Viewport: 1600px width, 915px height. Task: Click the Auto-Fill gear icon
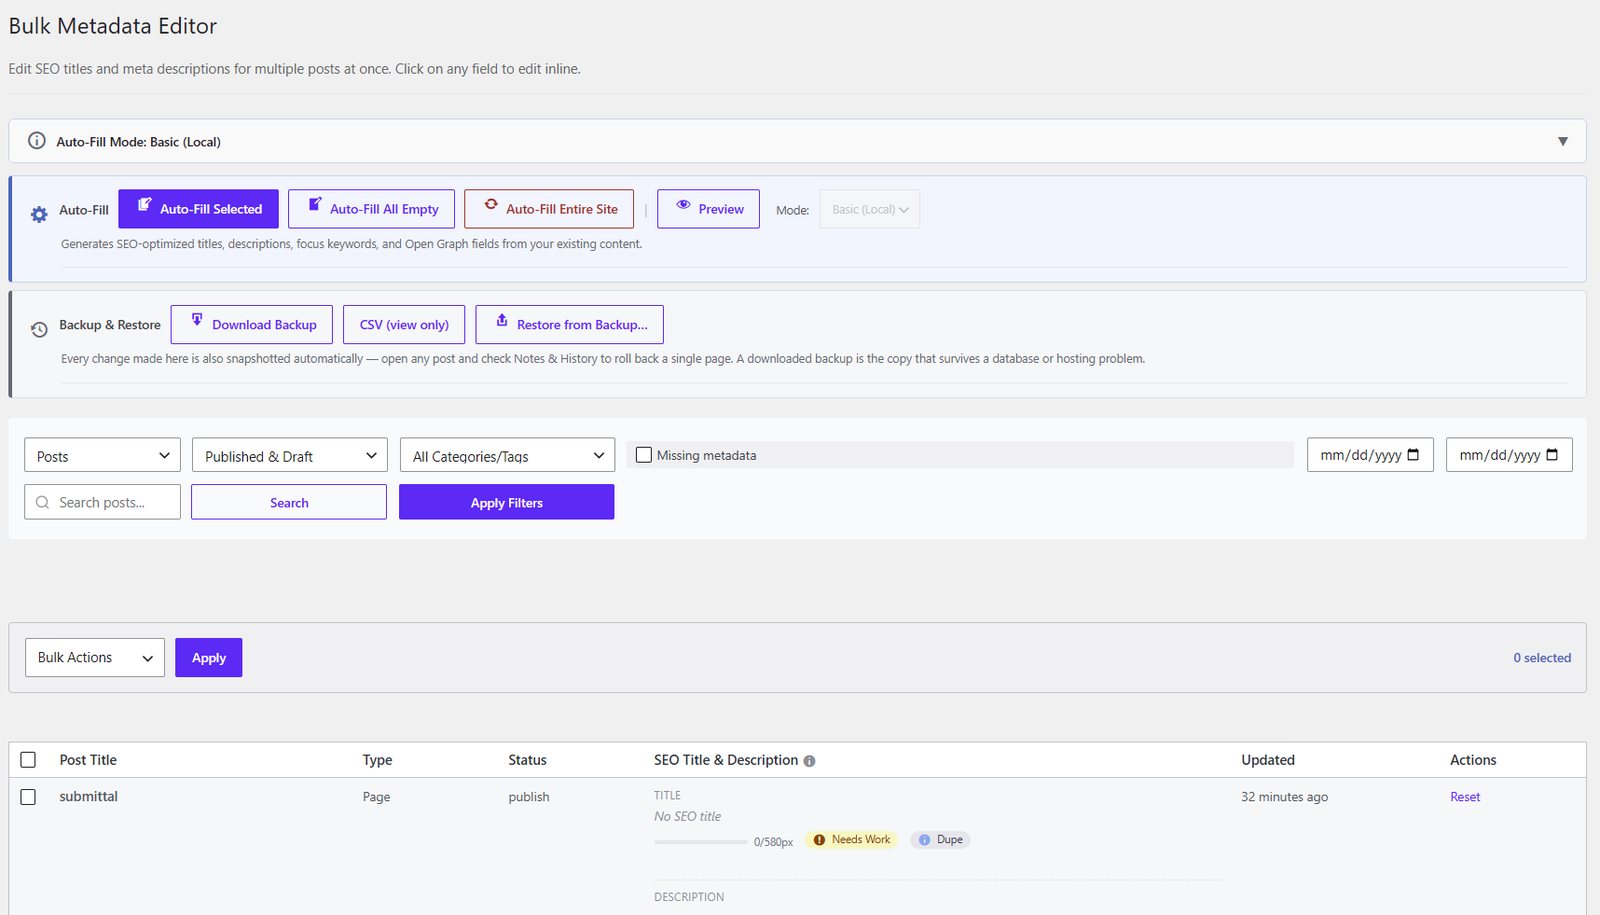pos(39,214)
